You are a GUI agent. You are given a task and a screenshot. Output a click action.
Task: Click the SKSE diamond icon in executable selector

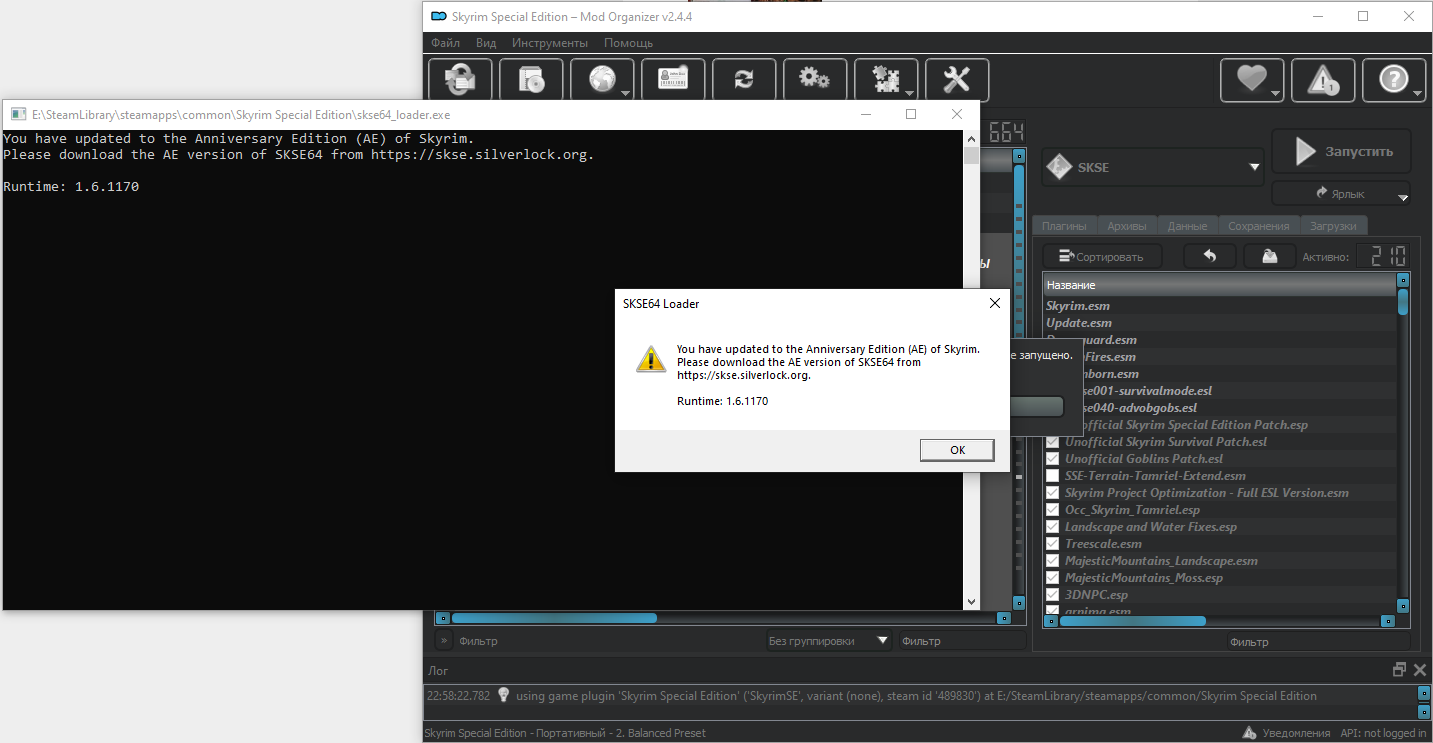(1058, 167)
